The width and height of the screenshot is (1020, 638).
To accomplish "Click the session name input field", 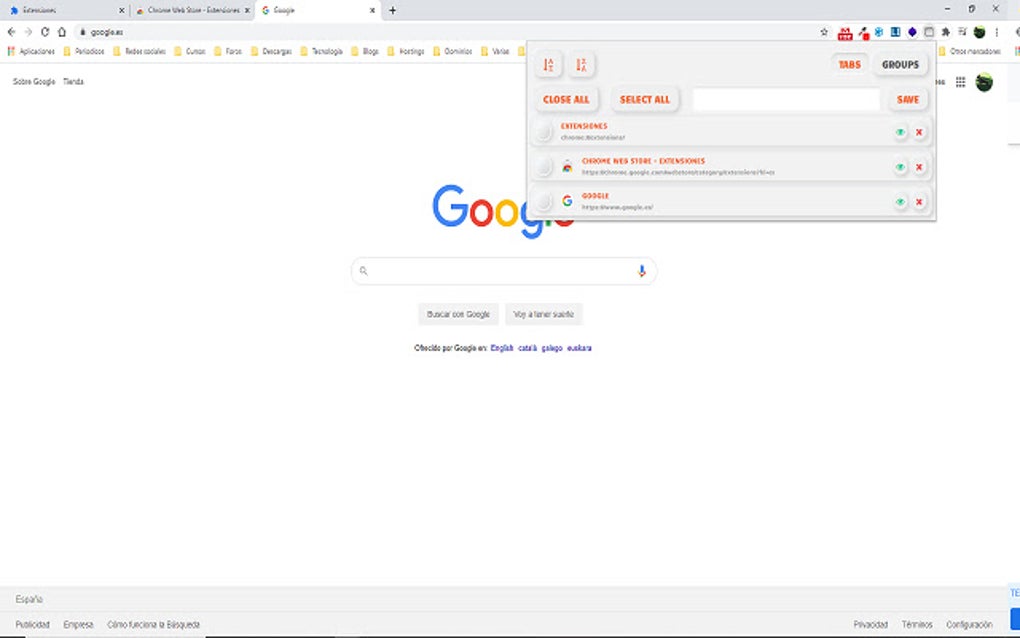I will tap(785, 99).
